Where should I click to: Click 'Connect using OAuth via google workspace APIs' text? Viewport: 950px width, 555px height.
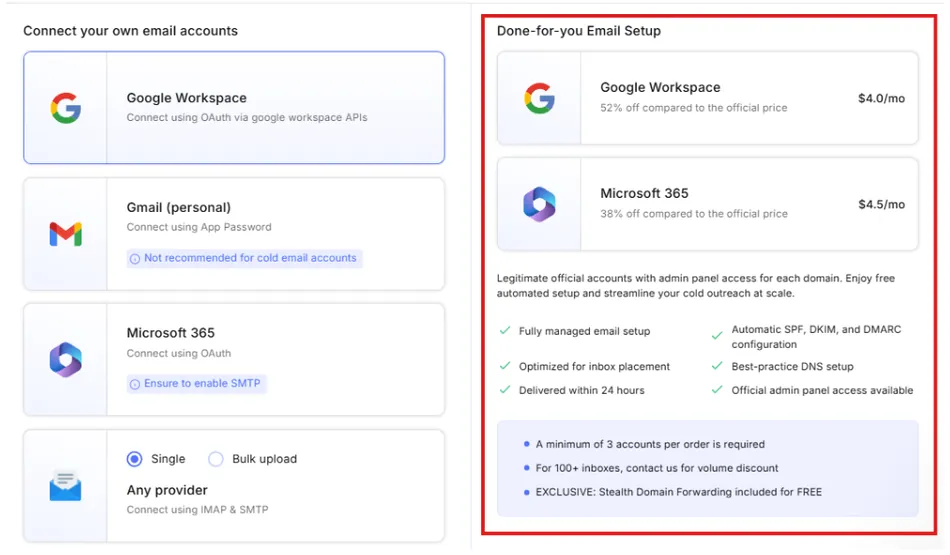click(x=247, y=118)
